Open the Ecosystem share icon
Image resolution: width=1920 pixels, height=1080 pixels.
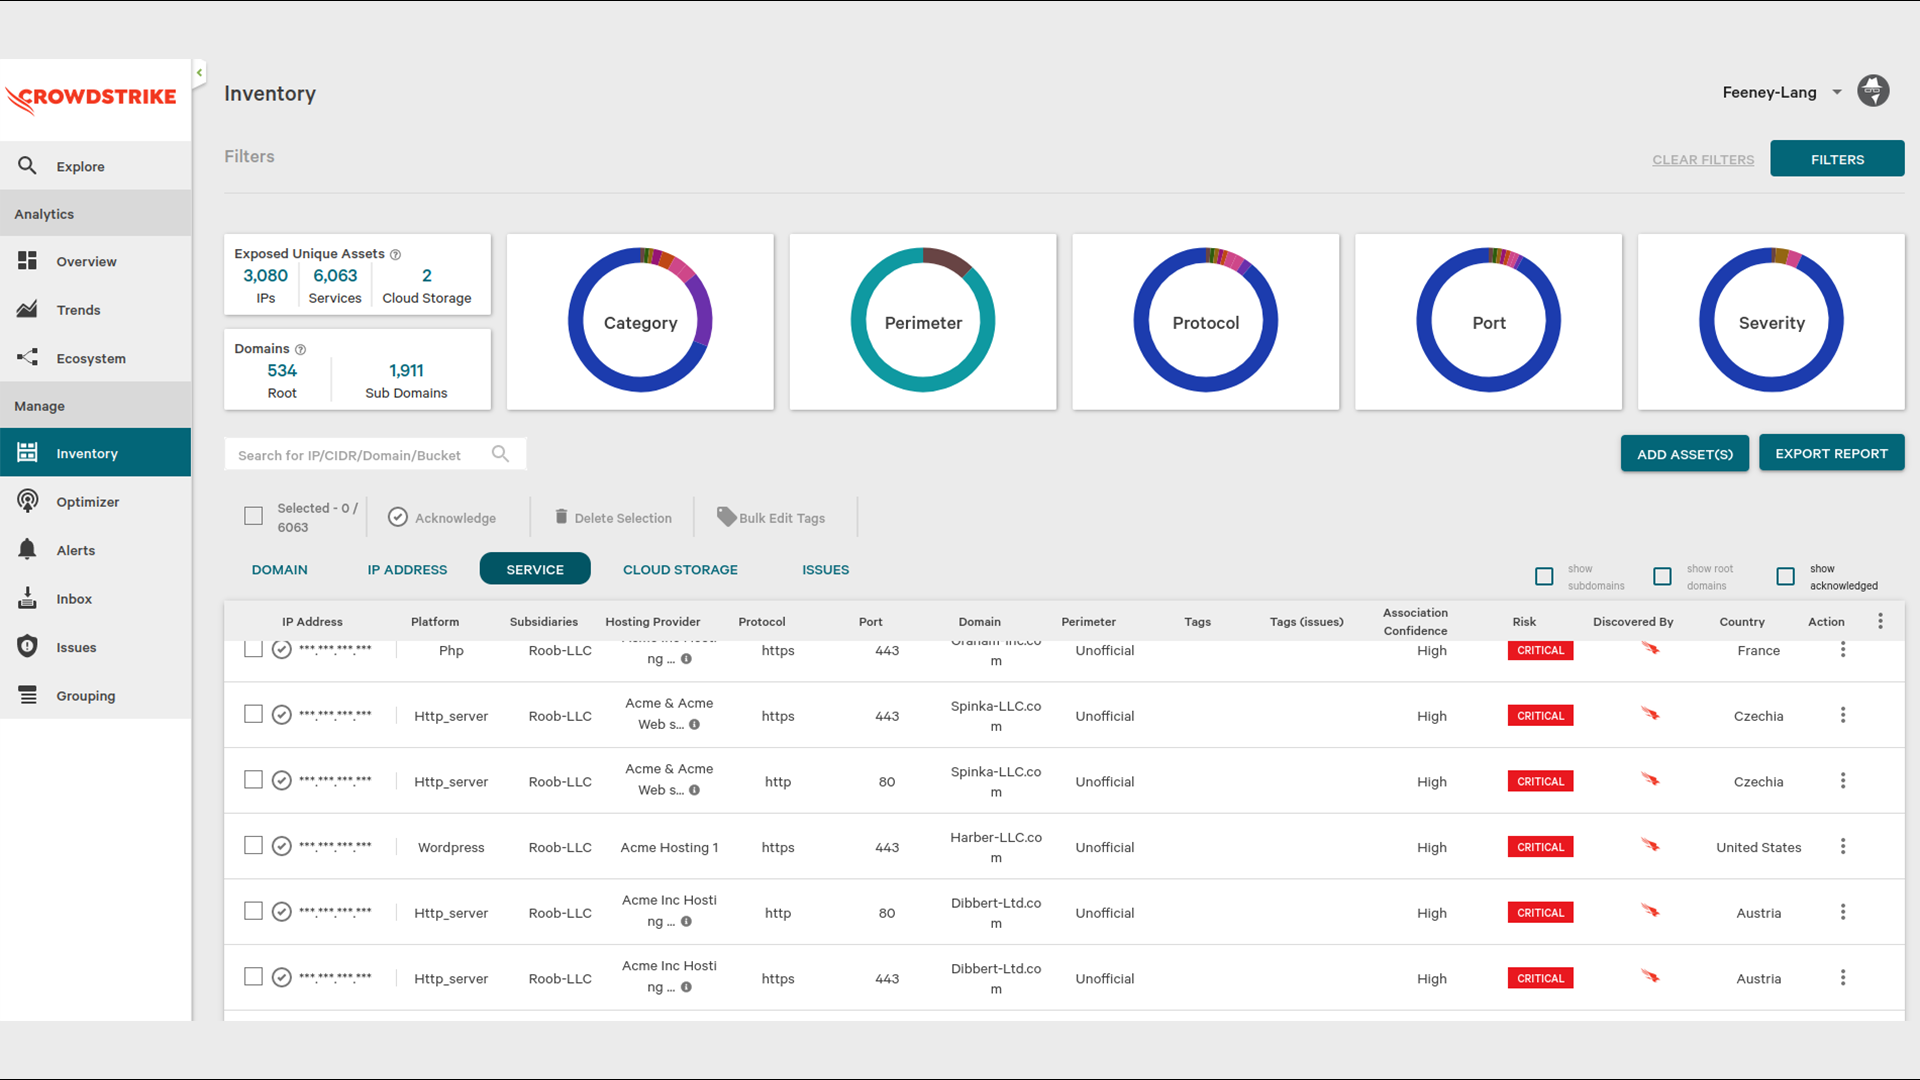click(27, 358)
